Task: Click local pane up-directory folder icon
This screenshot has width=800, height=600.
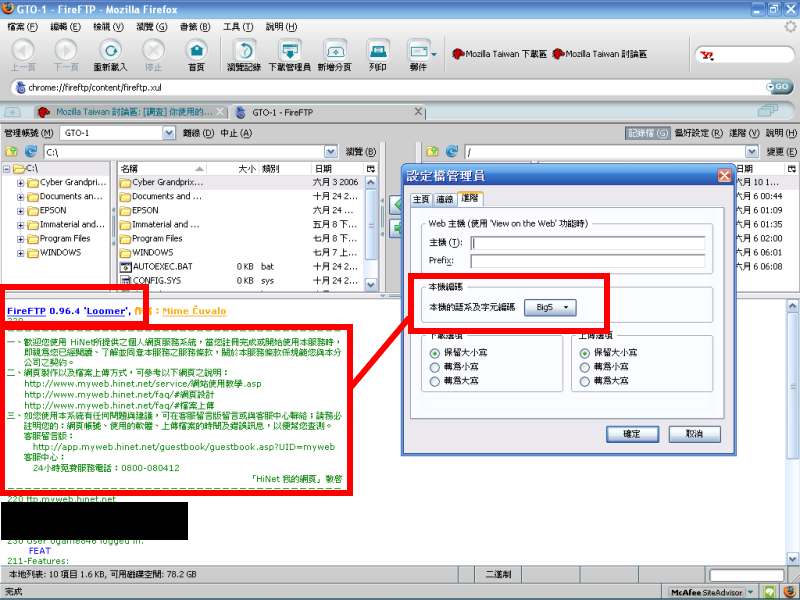Action: tap(11, 152)
